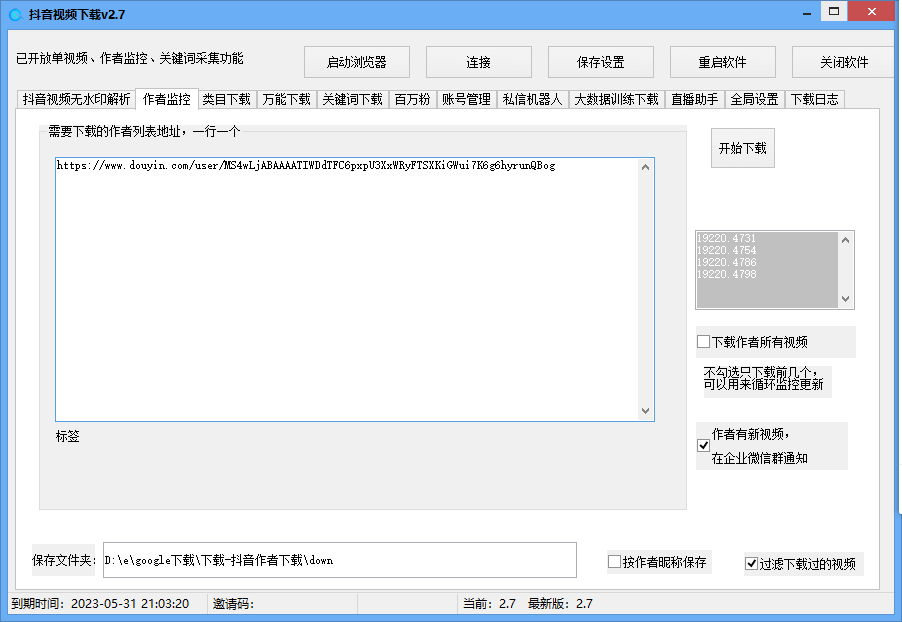Click the log box scroll up arrow

(x=846, y=241)
